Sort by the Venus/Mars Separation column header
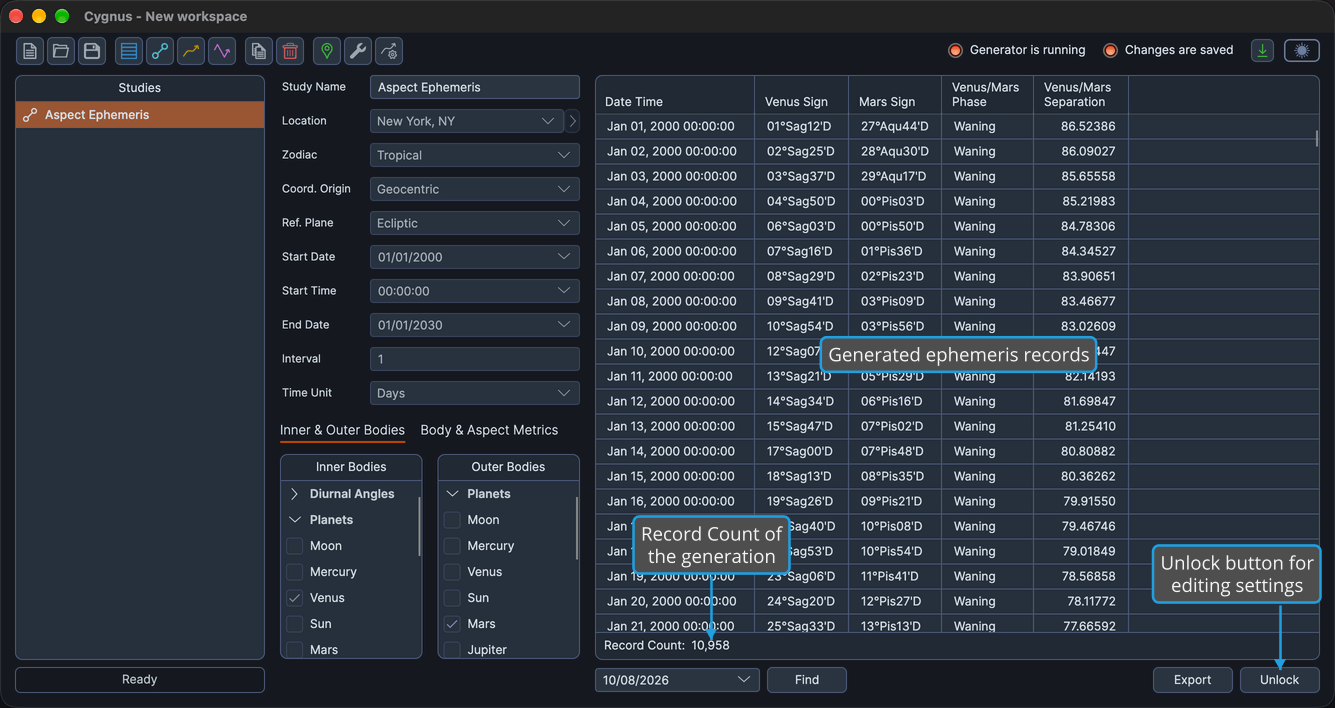This screenshot has height=708, width=1335. click(1081, 95)
